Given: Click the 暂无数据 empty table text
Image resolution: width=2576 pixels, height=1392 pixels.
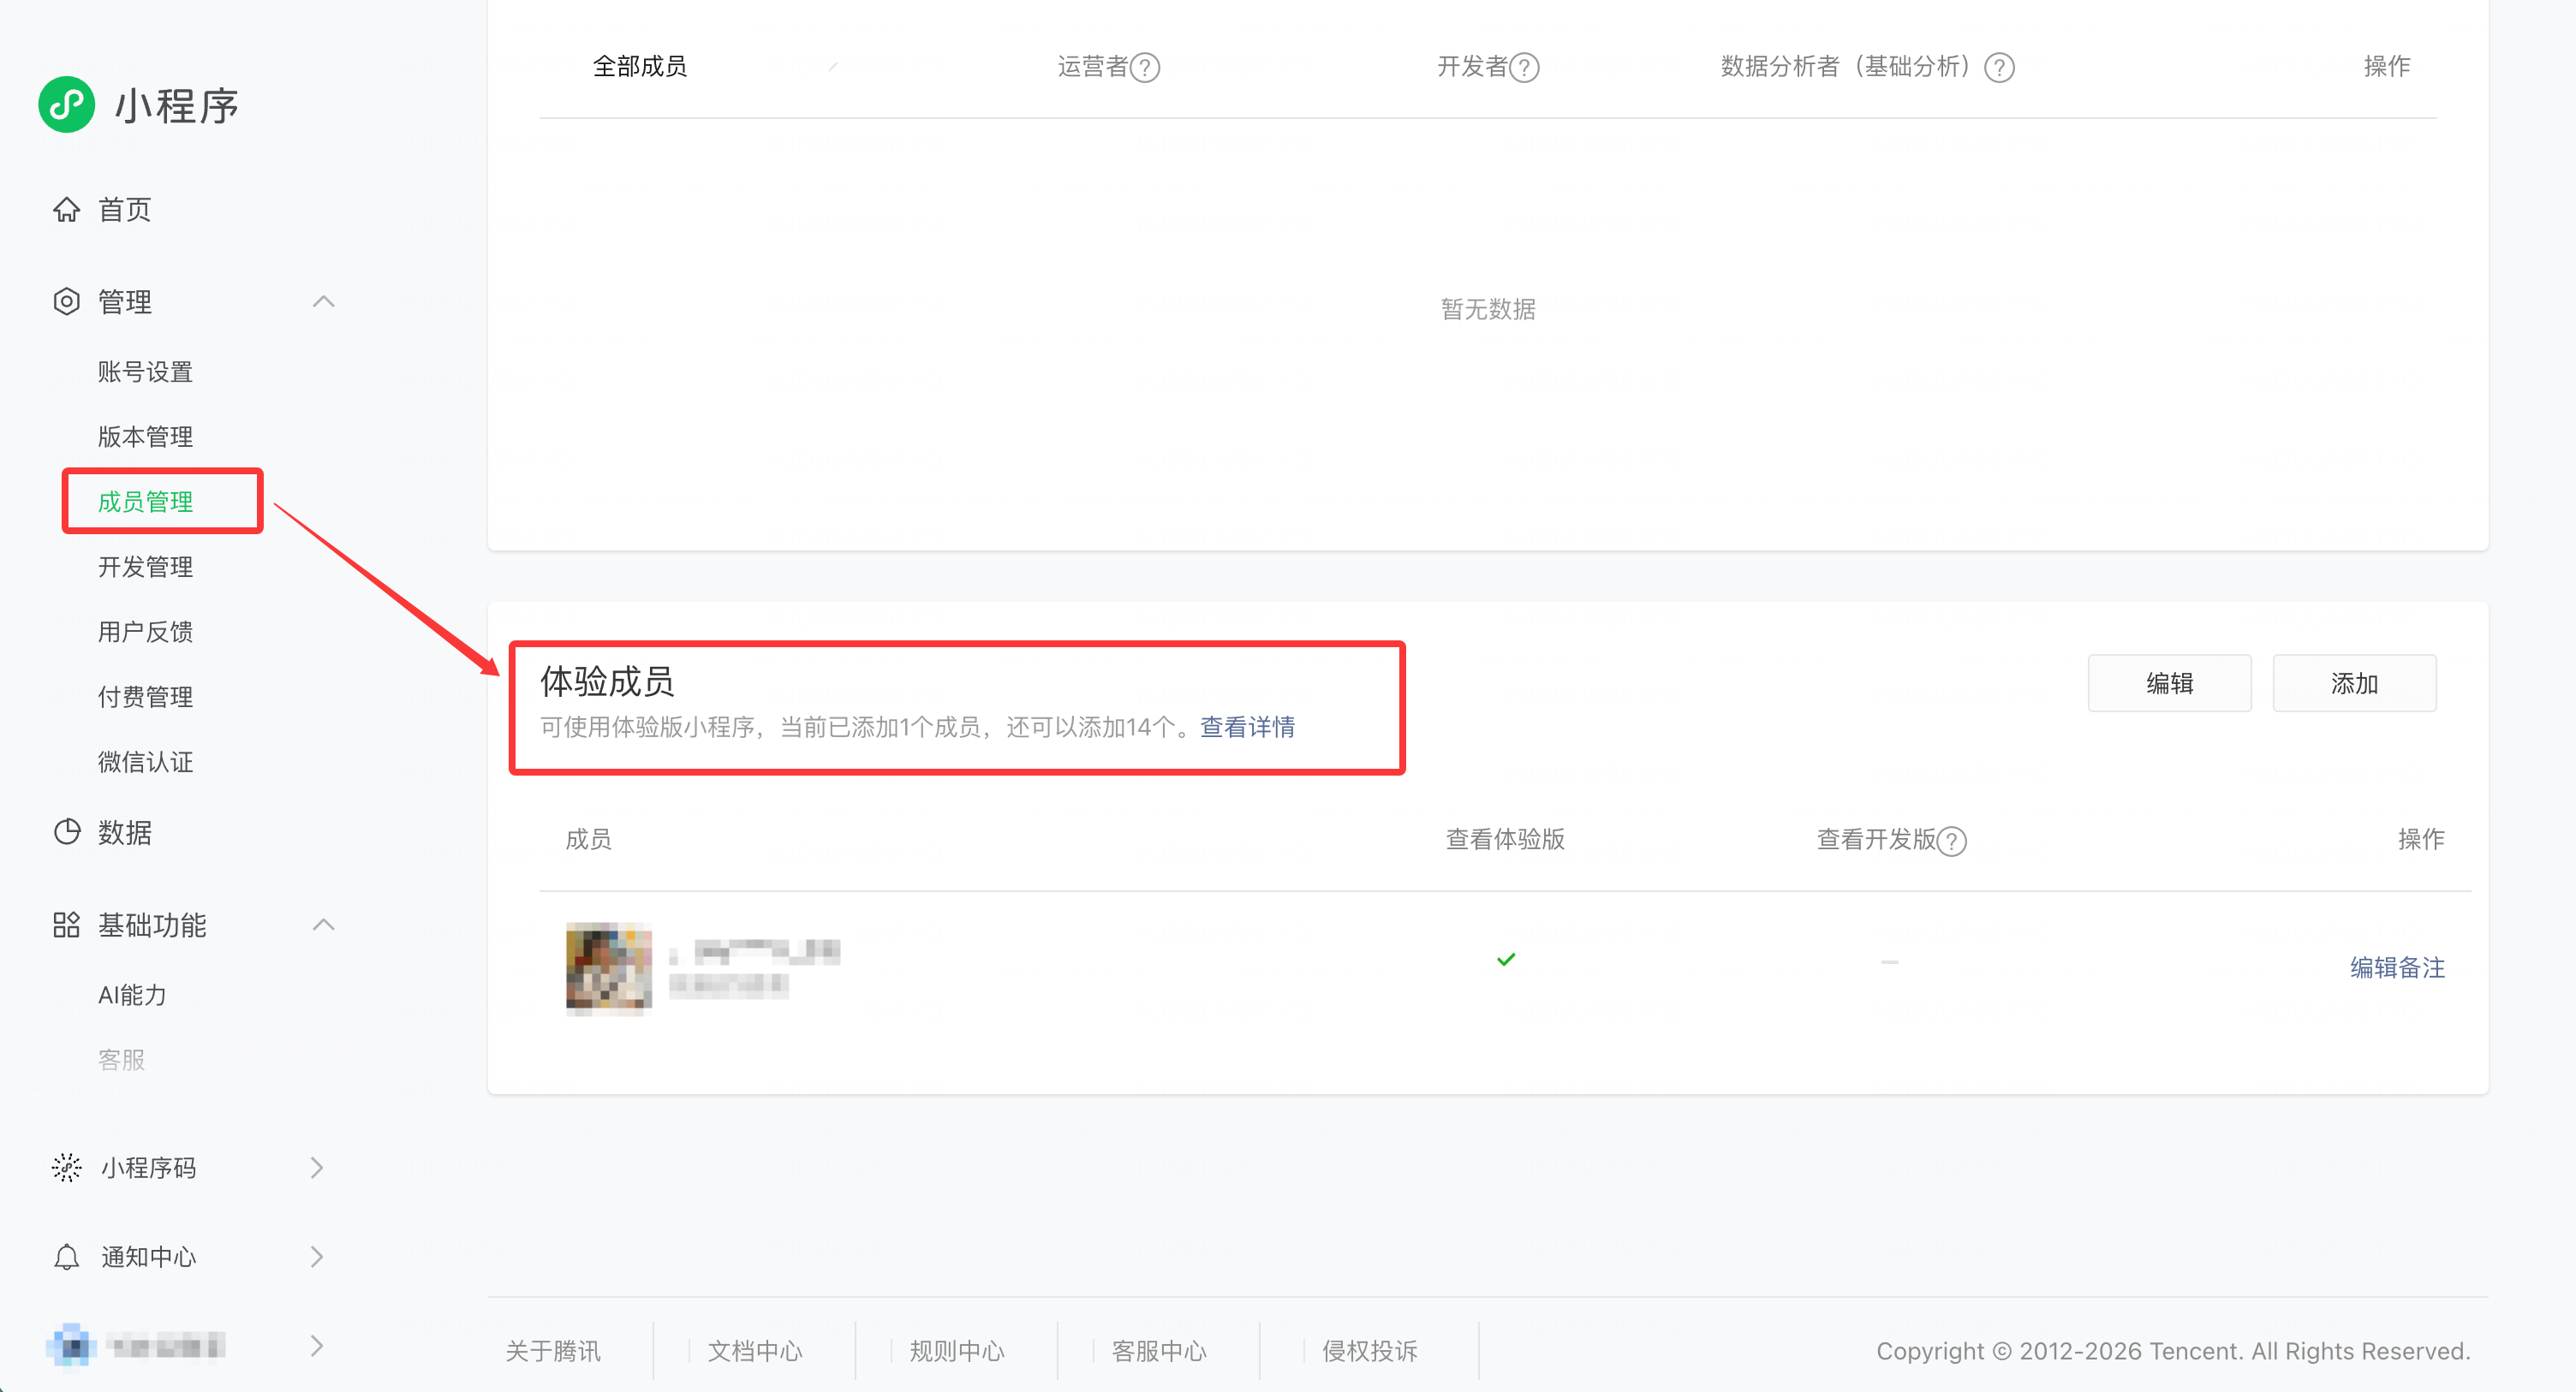Looking at the screenshot, I should (x=1488, y=309).
